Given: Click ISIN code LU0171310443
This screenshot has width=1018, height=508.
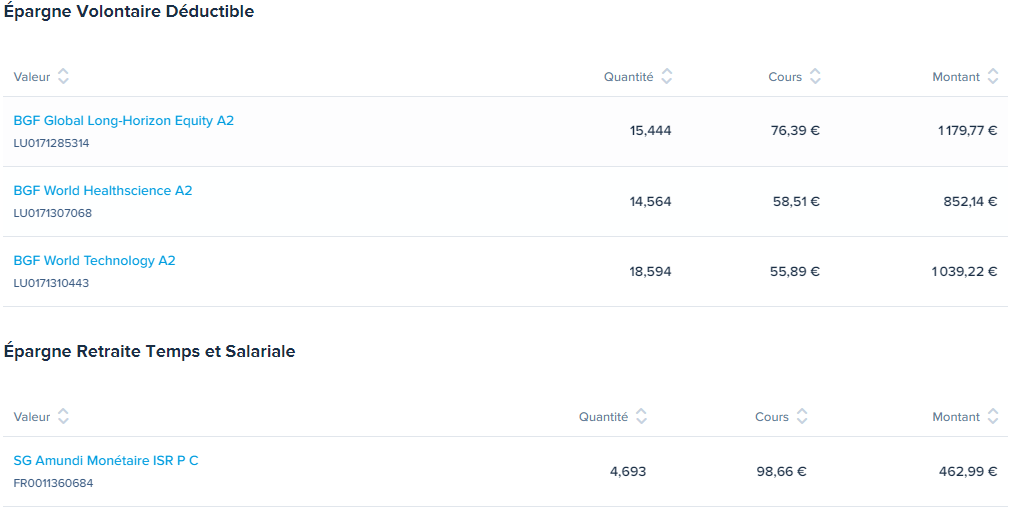Looking at the screenshot, I should tap(51, 283).
